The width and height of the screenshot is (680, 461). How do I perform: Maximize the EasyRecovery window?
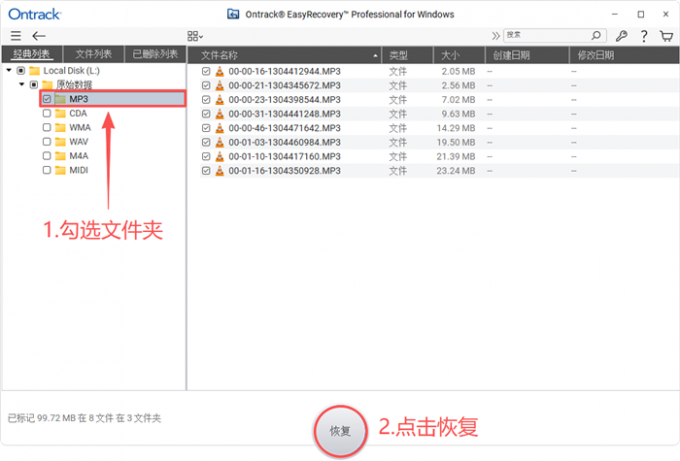641,14
